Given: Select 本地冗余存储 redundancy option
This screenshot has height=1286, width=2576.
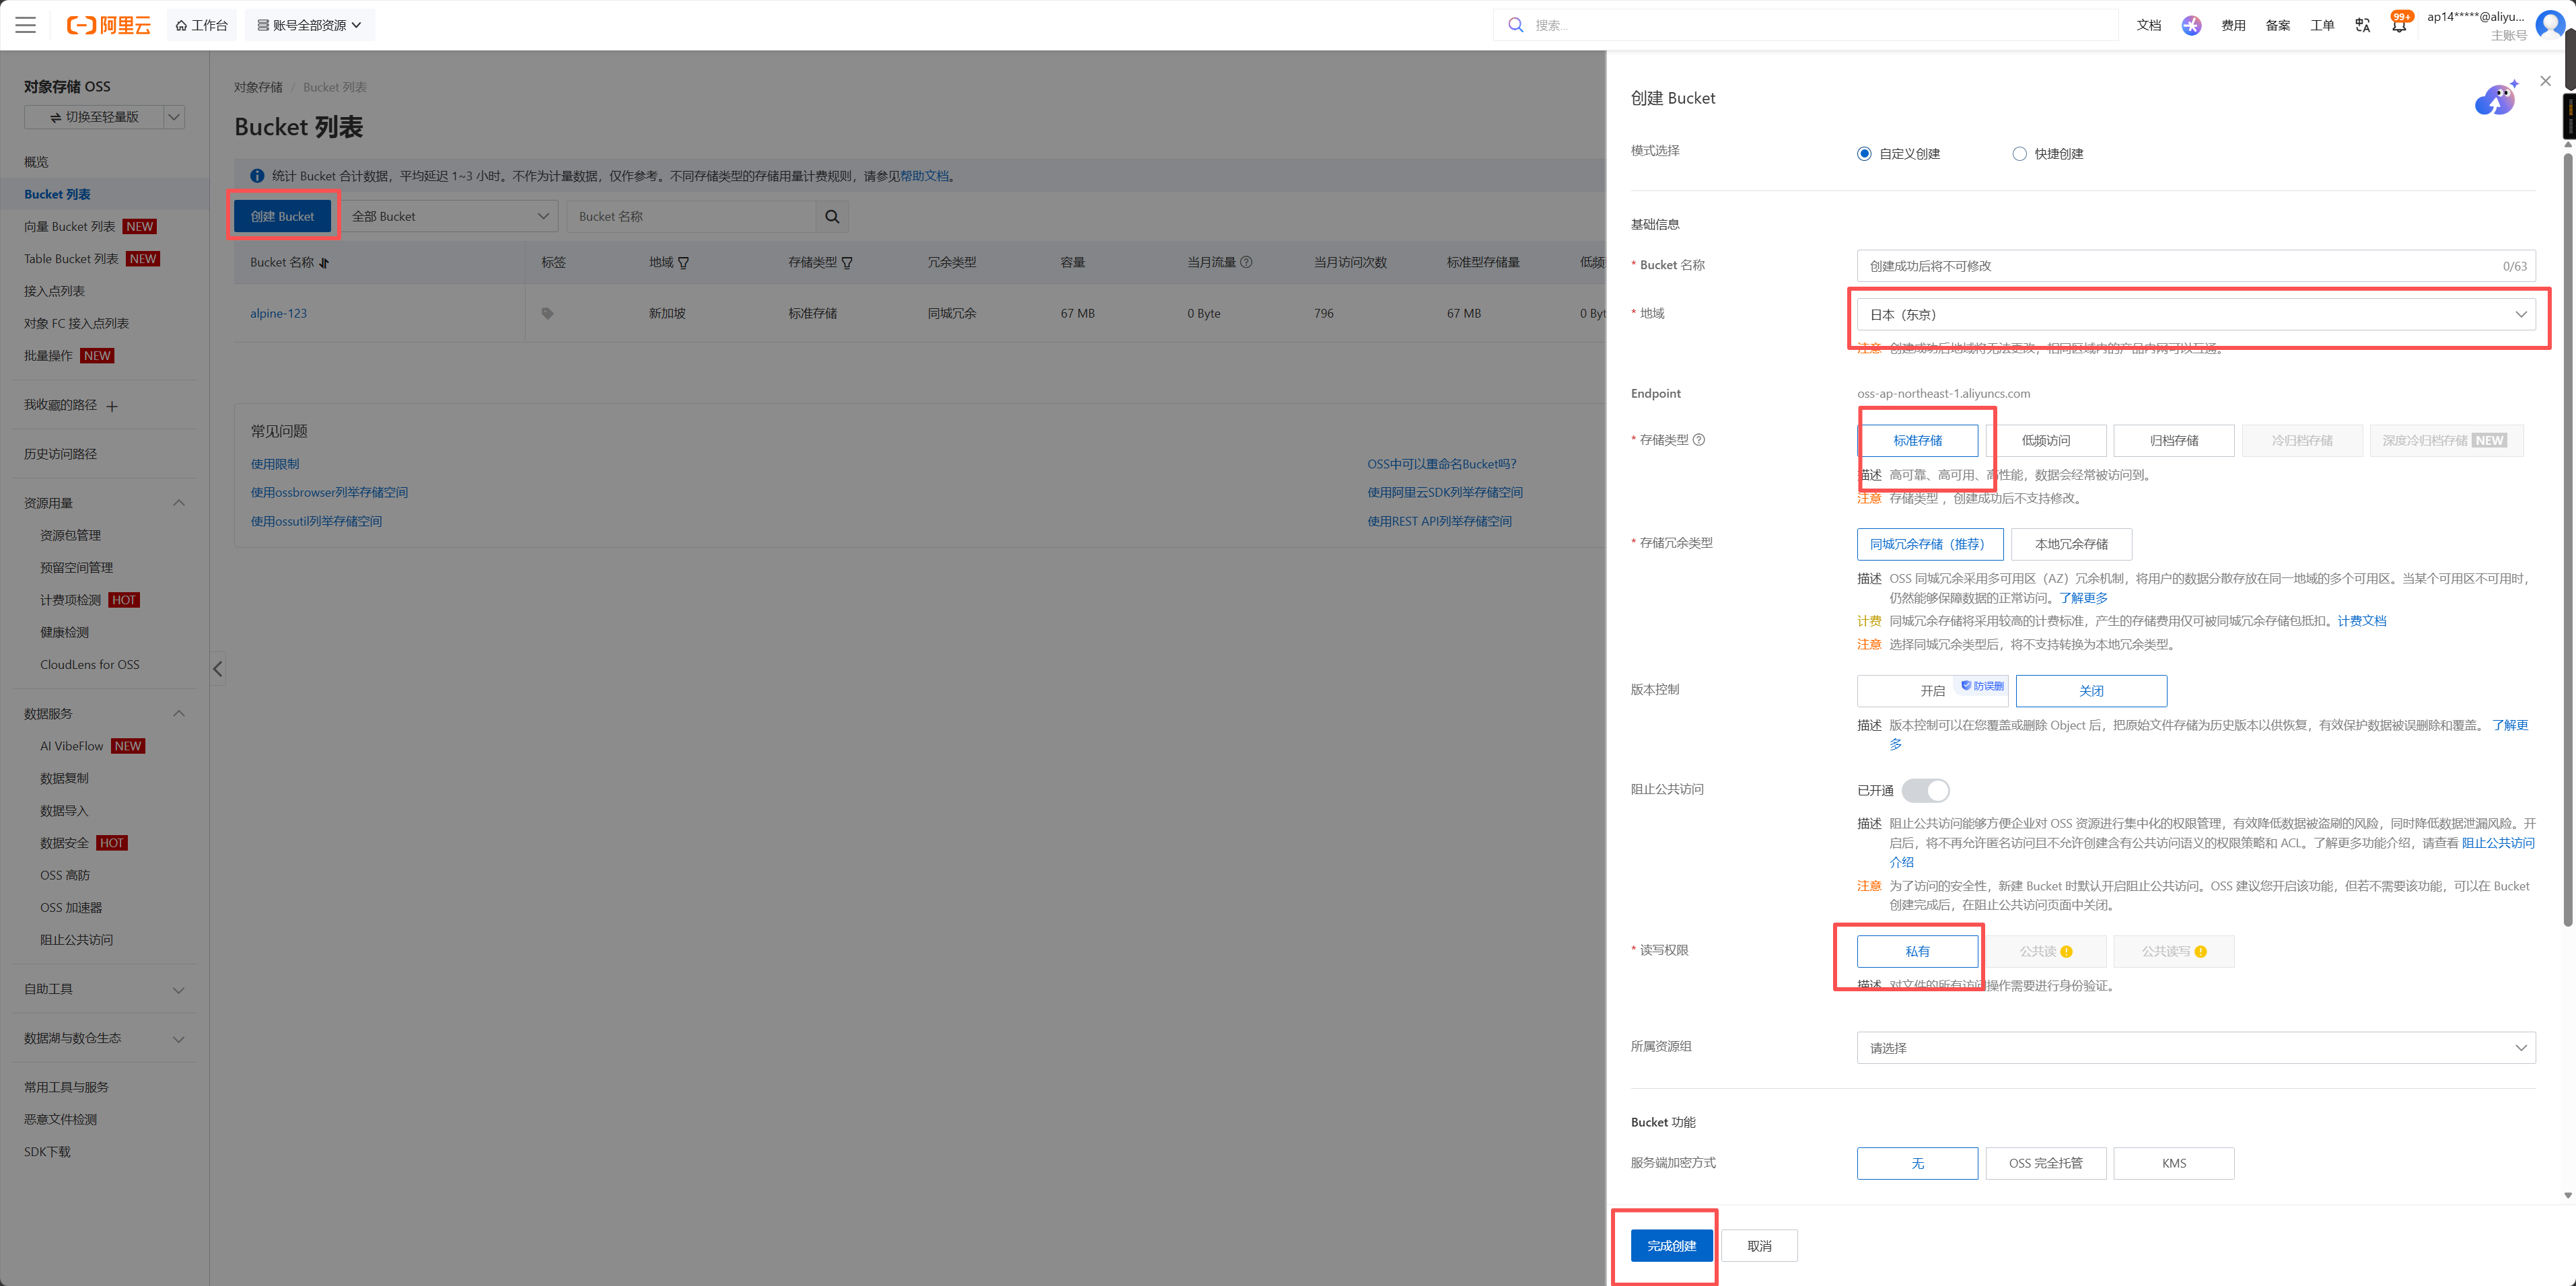Looking at the screenshot, I should tap(2071, 544).
